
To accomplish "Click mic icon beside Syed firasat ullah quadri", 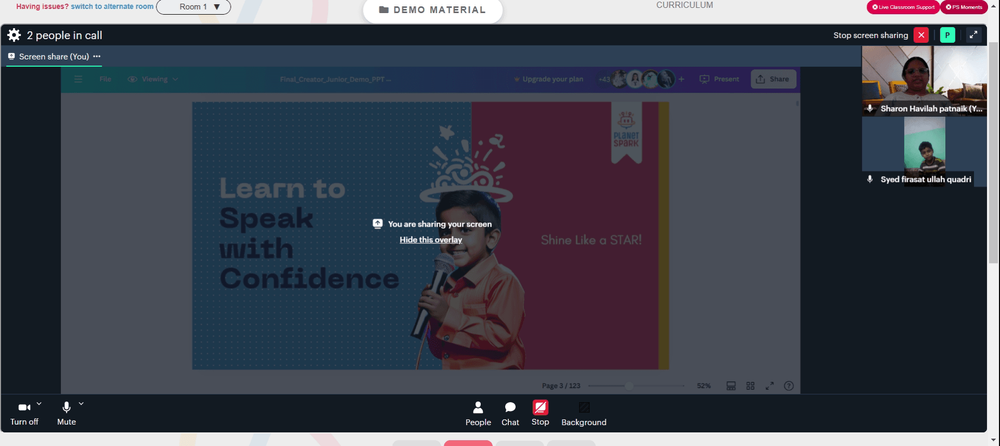I will 869,179.
